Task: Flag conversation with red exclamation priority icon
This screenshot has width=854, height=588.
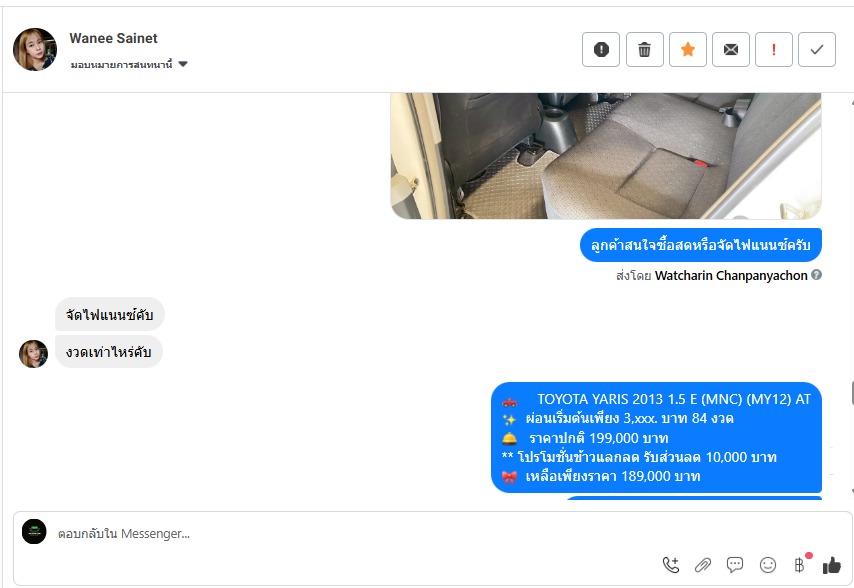Action: pyautogui.click(x=774, y=50)
